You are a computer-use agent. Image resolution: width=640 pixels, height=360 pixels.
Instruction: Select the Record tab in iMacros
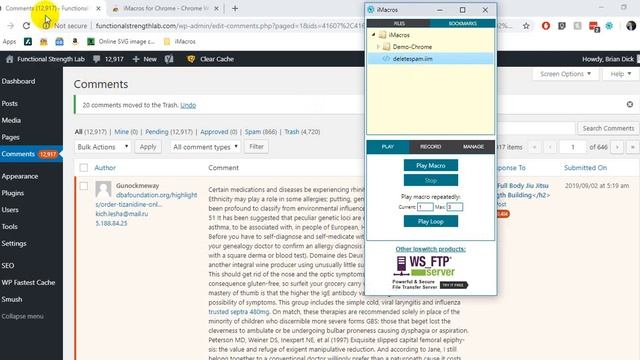(431, 147)
